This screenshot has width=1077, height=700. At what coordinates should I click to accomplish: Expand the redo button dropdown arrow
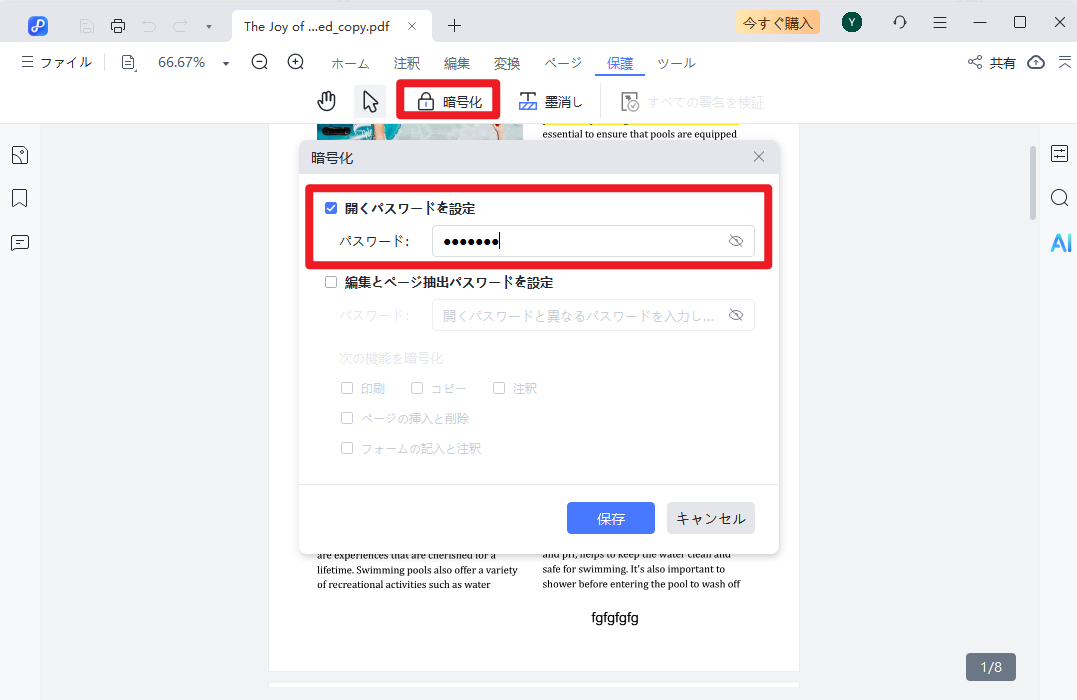[208, 24]
